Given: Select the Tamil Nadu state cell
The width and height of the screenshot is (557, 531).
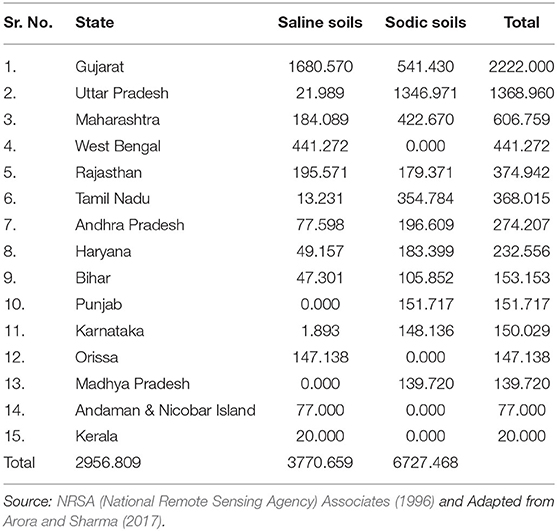Looking at the screenshot, I should pos(113,199).
